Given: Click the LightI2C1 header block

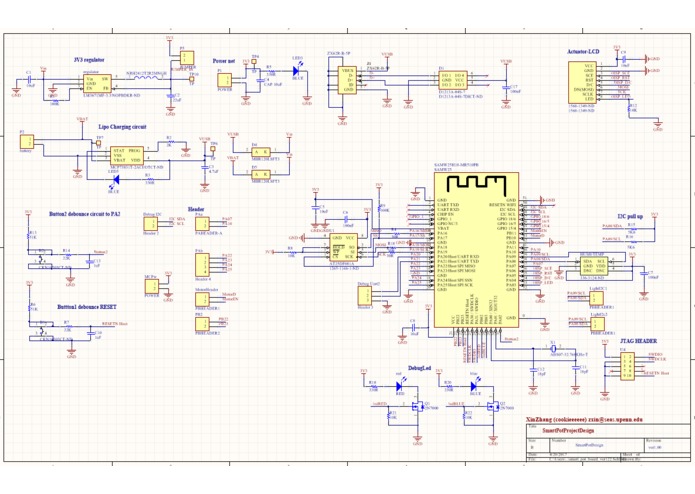Looking at the screenshot, I should tap(597, 298).
